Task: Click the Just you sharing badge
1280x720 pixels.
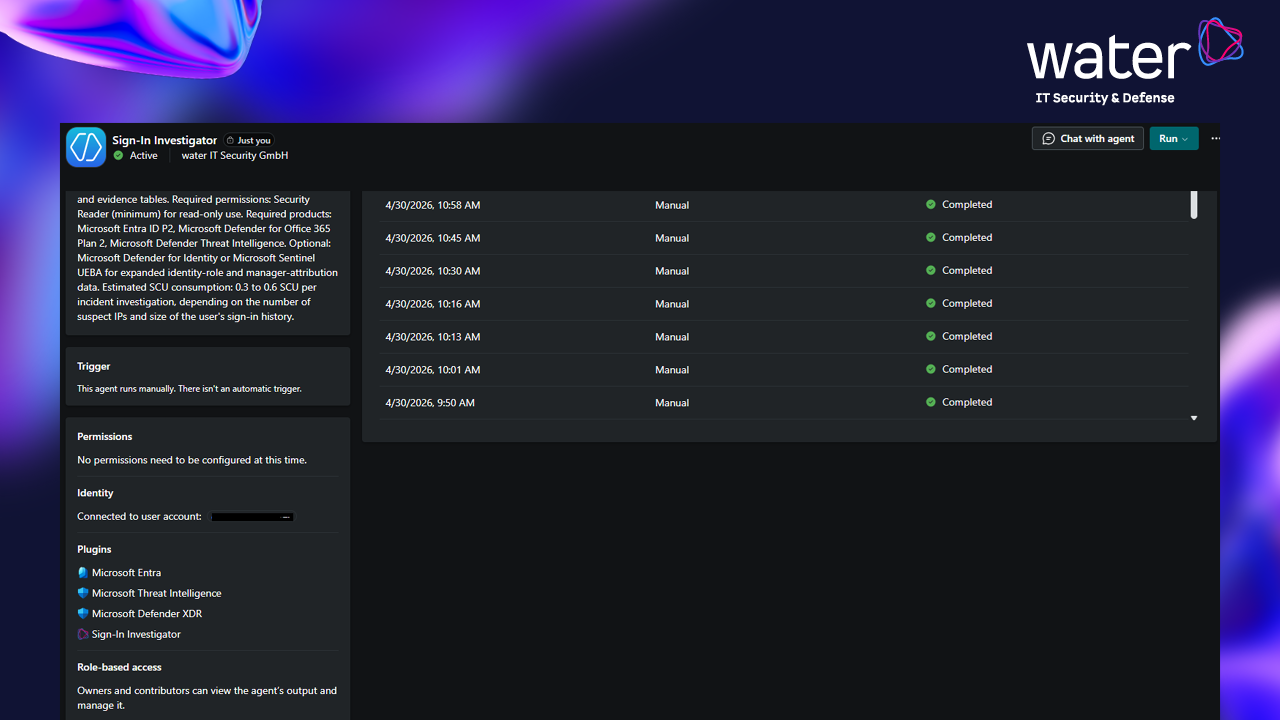Action: [x=248, y=141]
